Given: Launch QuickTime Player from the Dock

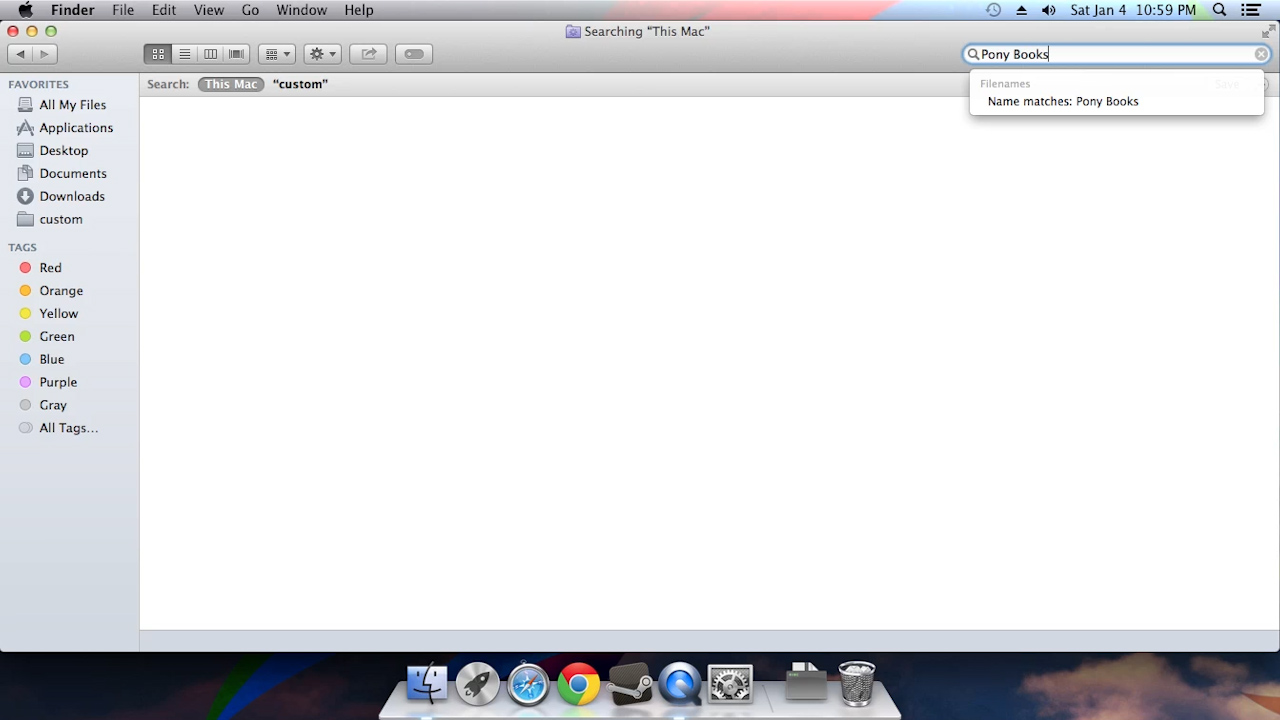Looking at the screenshot, I should click(679, 684).
